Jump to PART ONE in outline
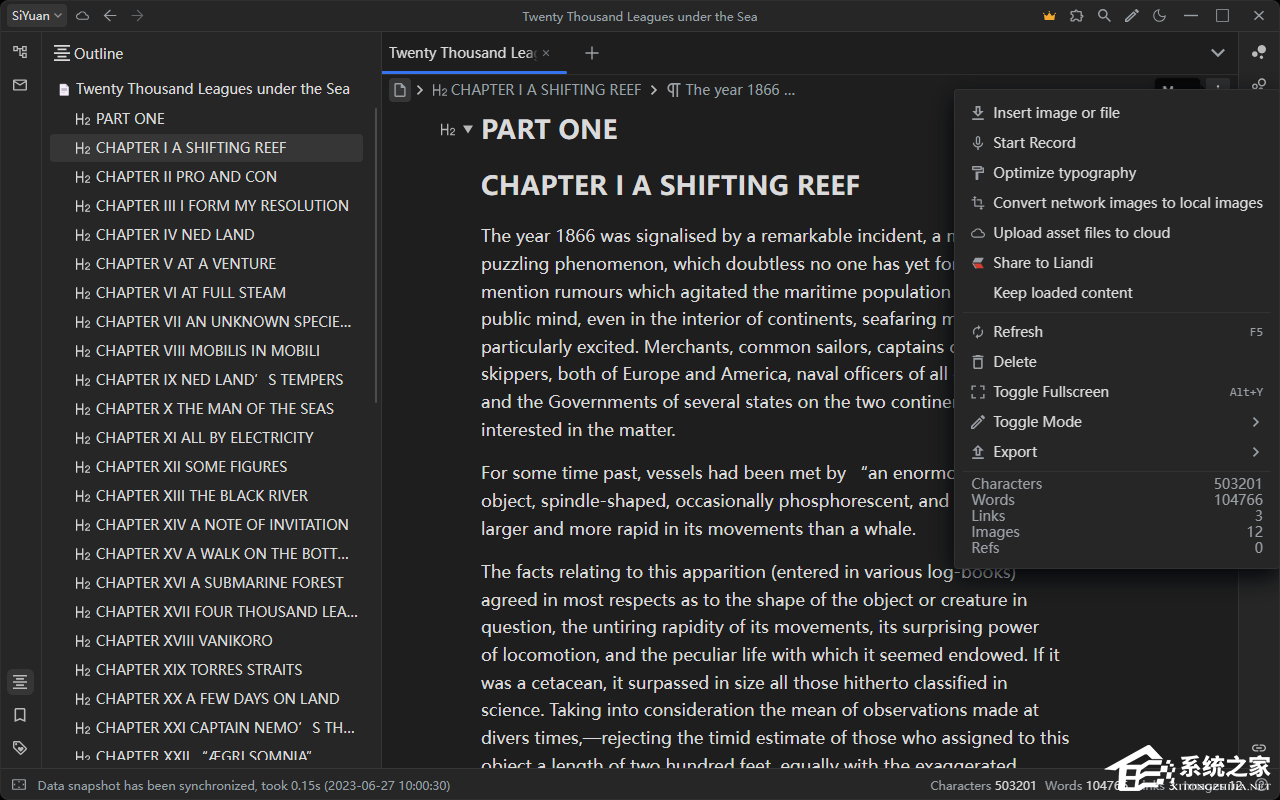Image resolution: width=1280 pixels, height=800 pixels. tap(206, 118)
